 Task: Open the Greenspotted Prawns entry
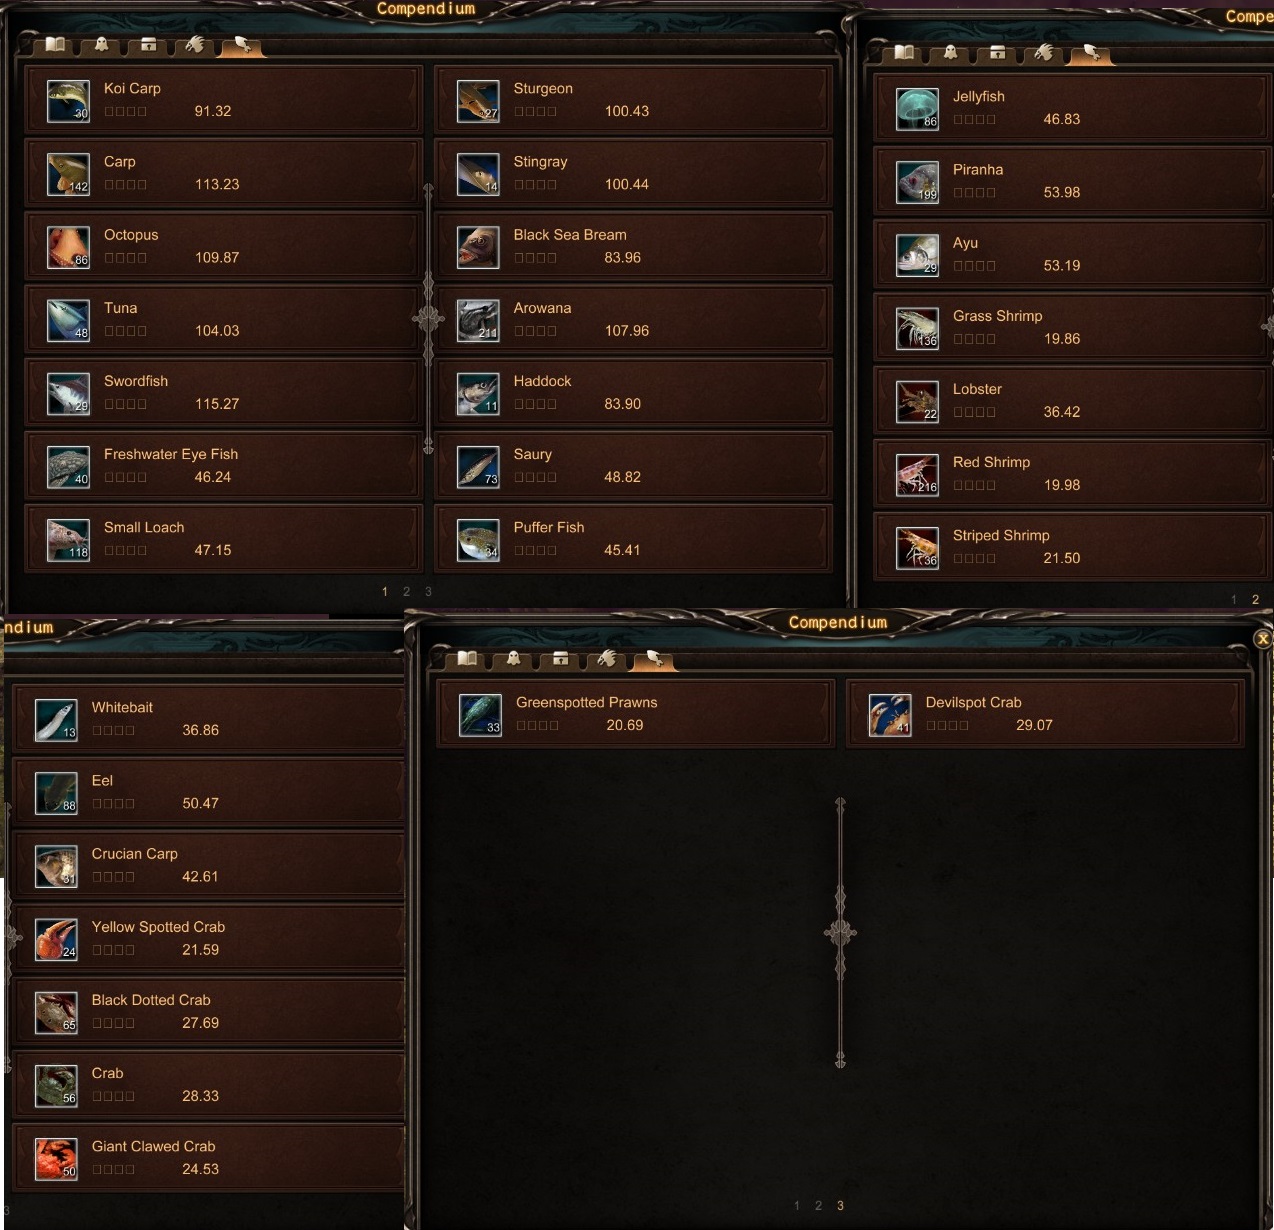point(635,714)
